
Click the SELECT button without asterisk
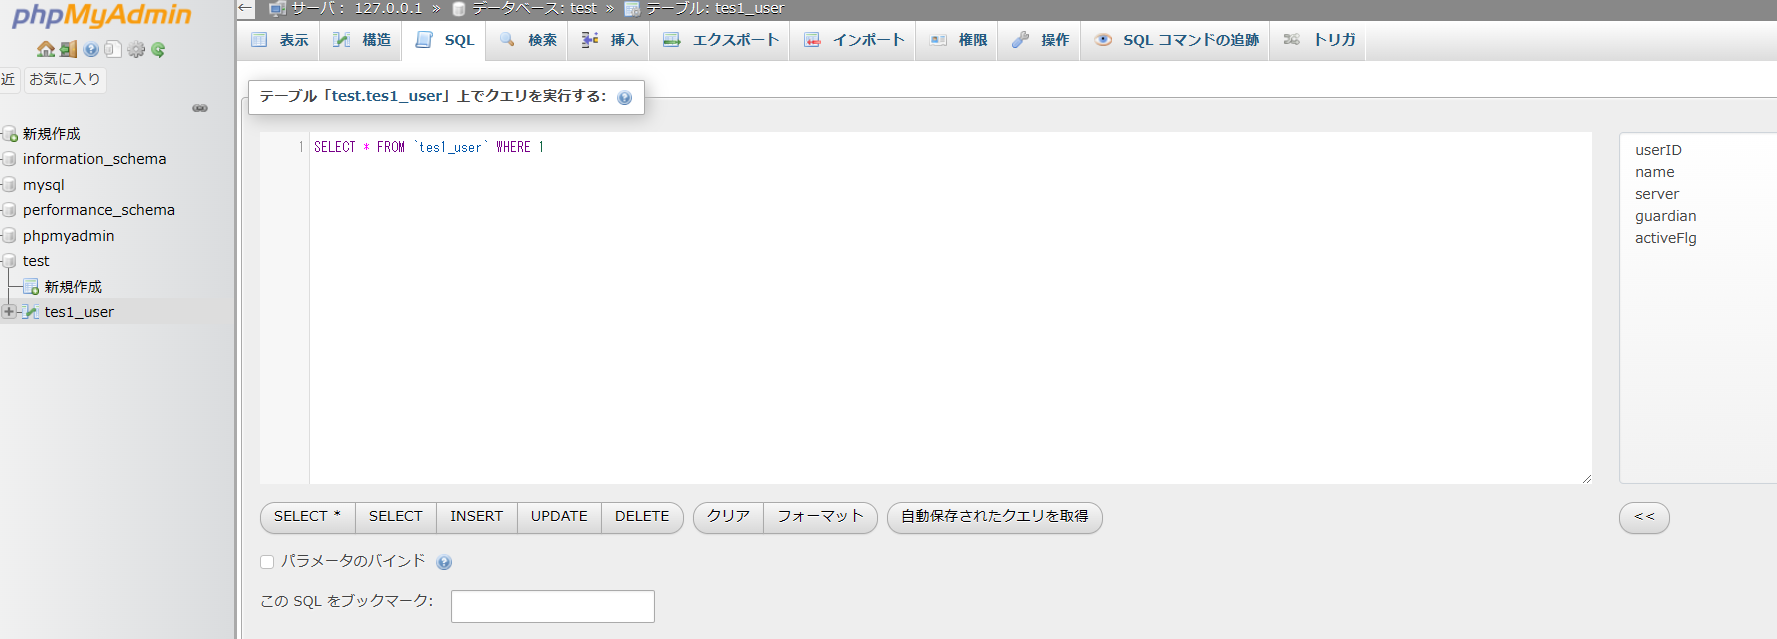point(396,517)
